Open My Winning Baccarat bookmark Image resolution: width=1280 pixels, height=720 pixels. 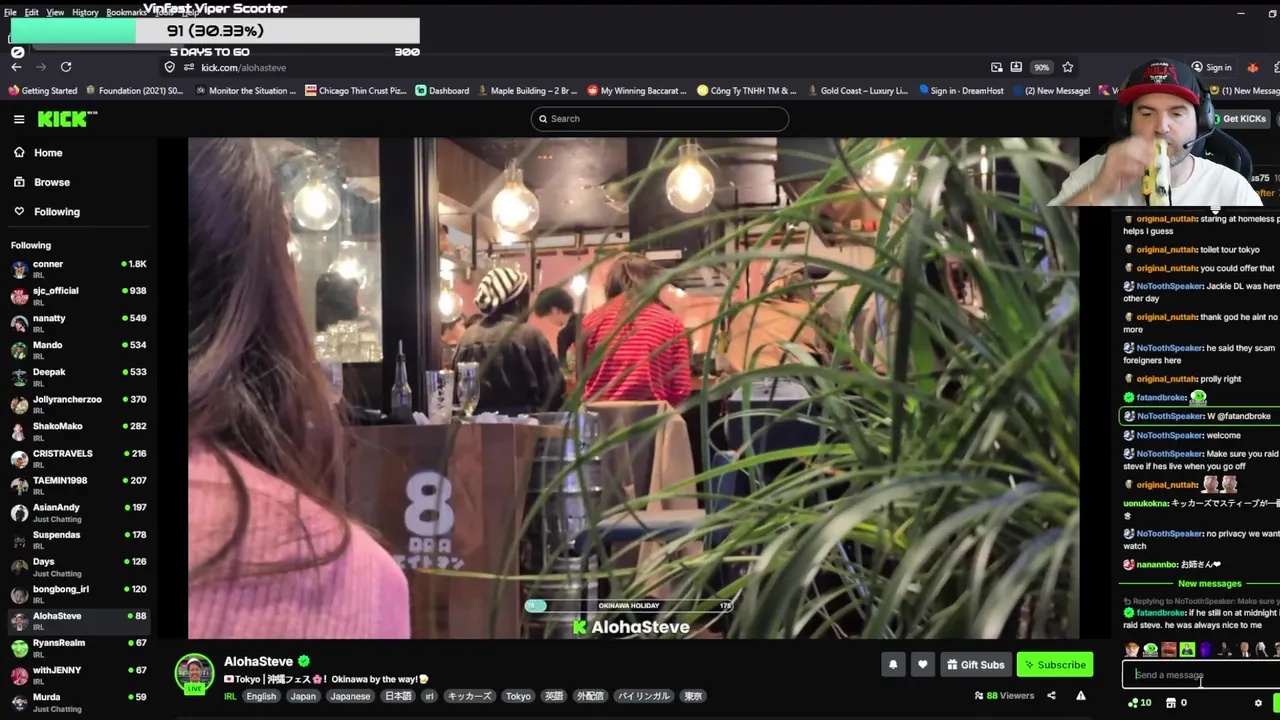[x=637, y=91]
